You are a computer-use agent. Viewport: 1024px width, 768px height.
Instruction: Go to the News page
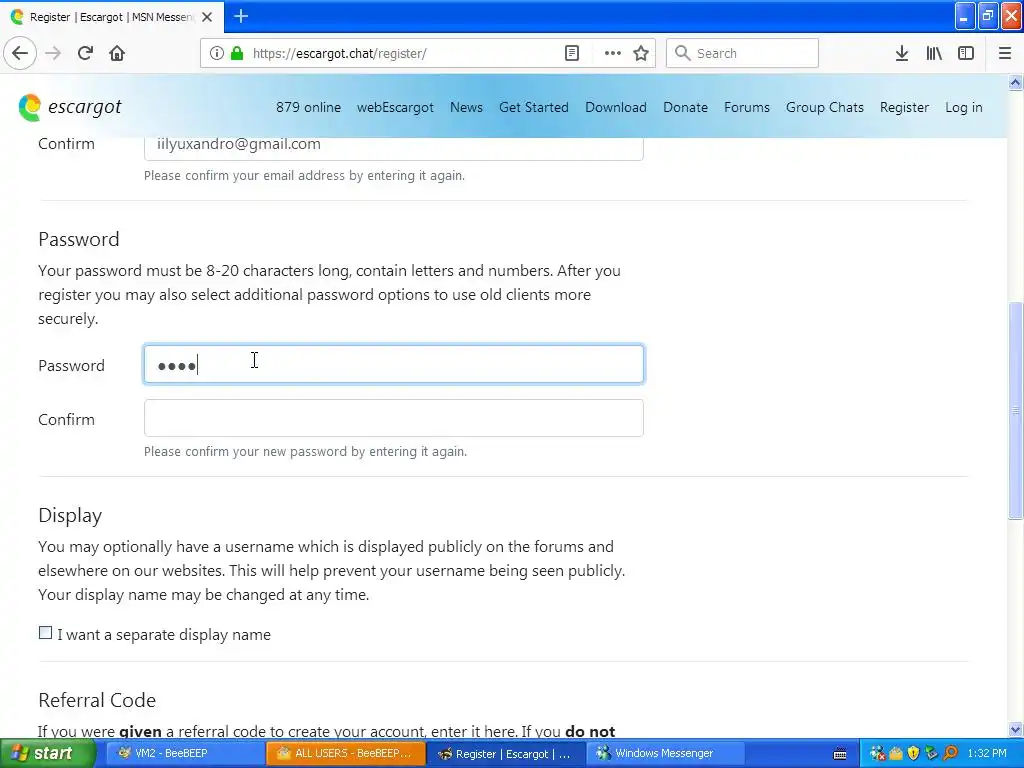[466, 107]
